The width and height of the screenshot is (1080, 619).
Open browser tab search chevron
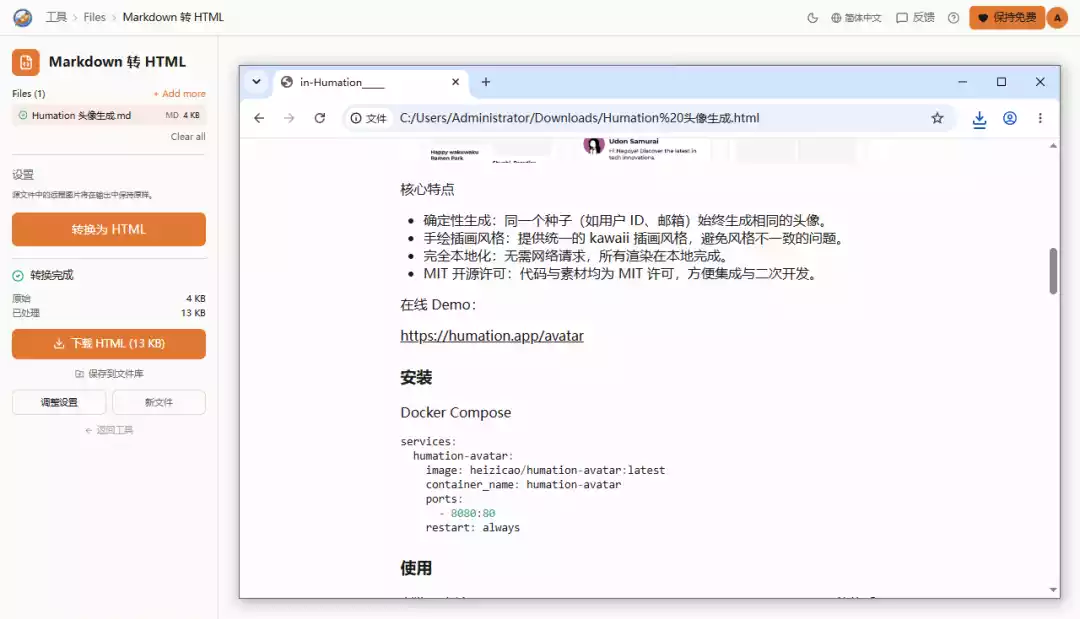coord(256,82)
